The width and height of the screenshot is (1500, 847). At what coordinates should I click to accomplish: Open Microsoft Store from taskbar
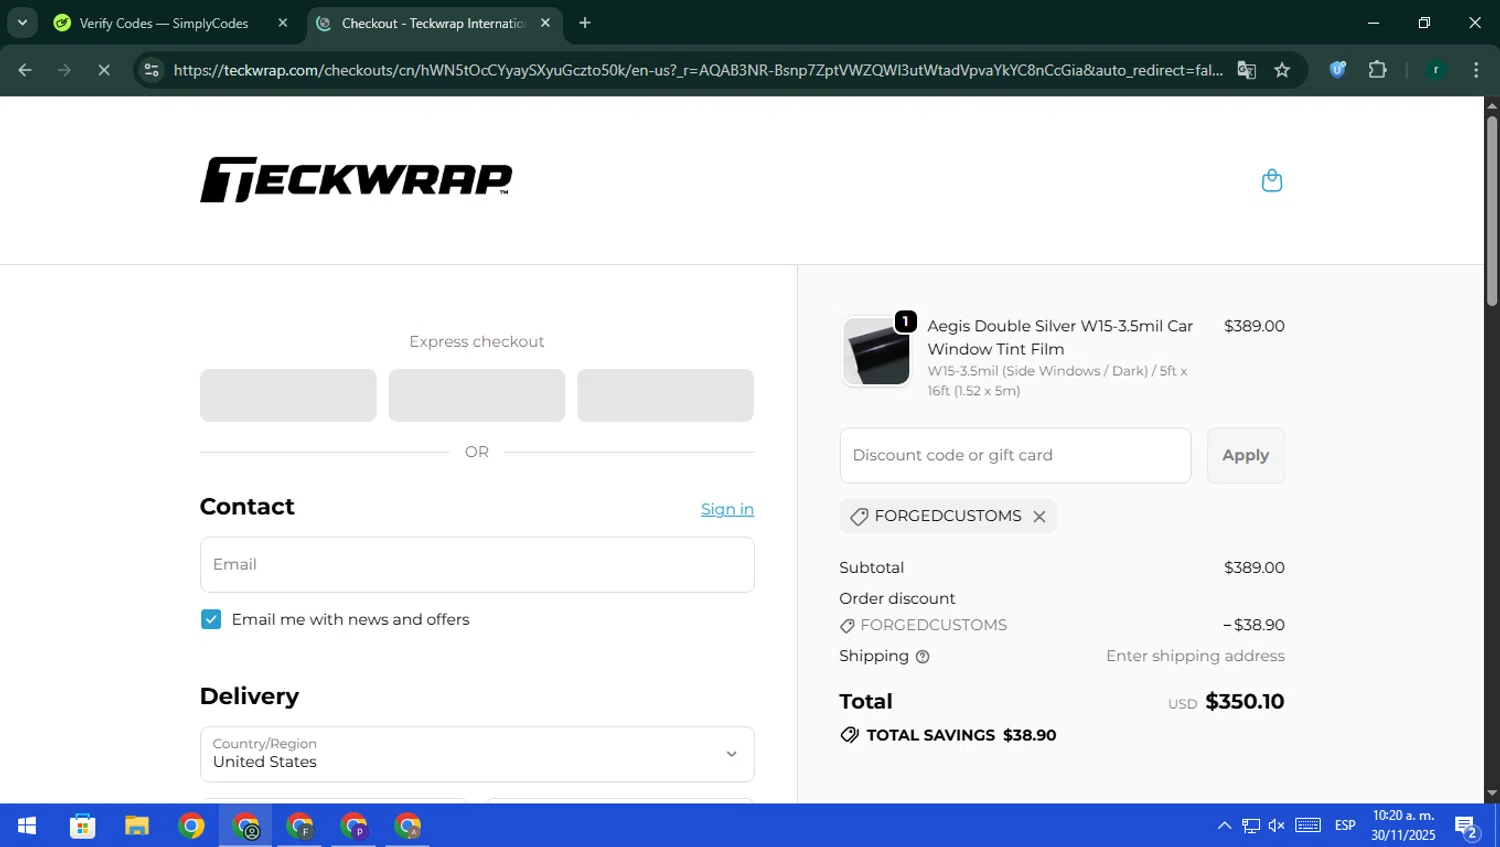(x=83, y=826)
